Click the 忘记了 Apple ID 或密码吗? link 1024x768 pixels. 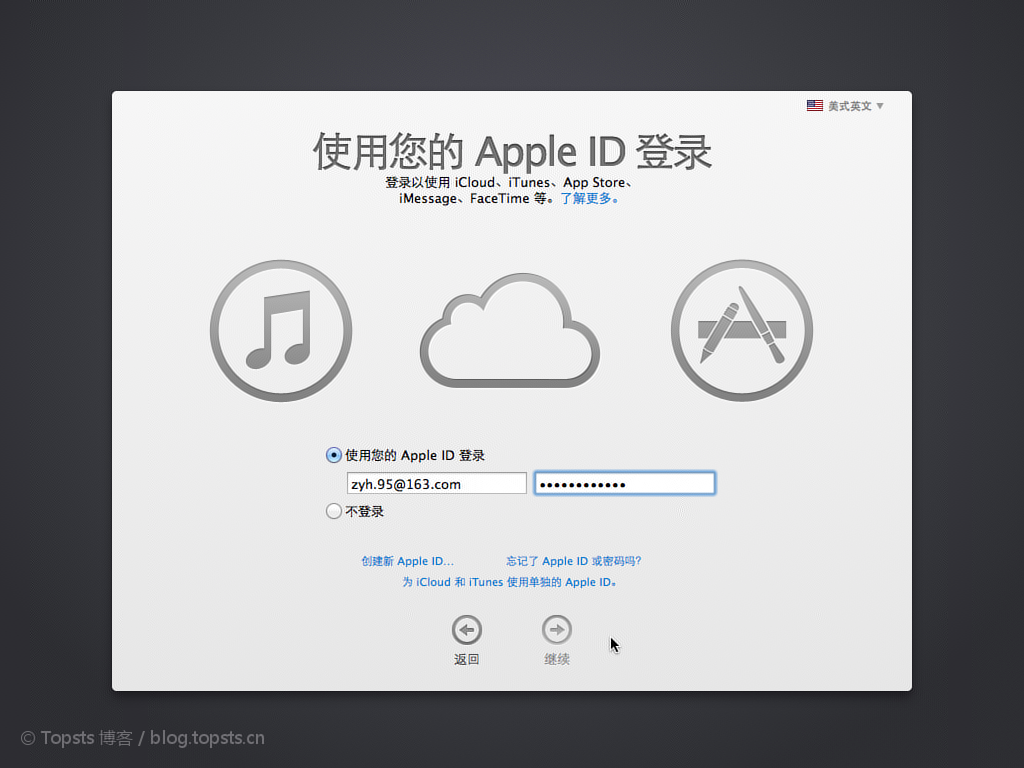(x=574, y=561)
